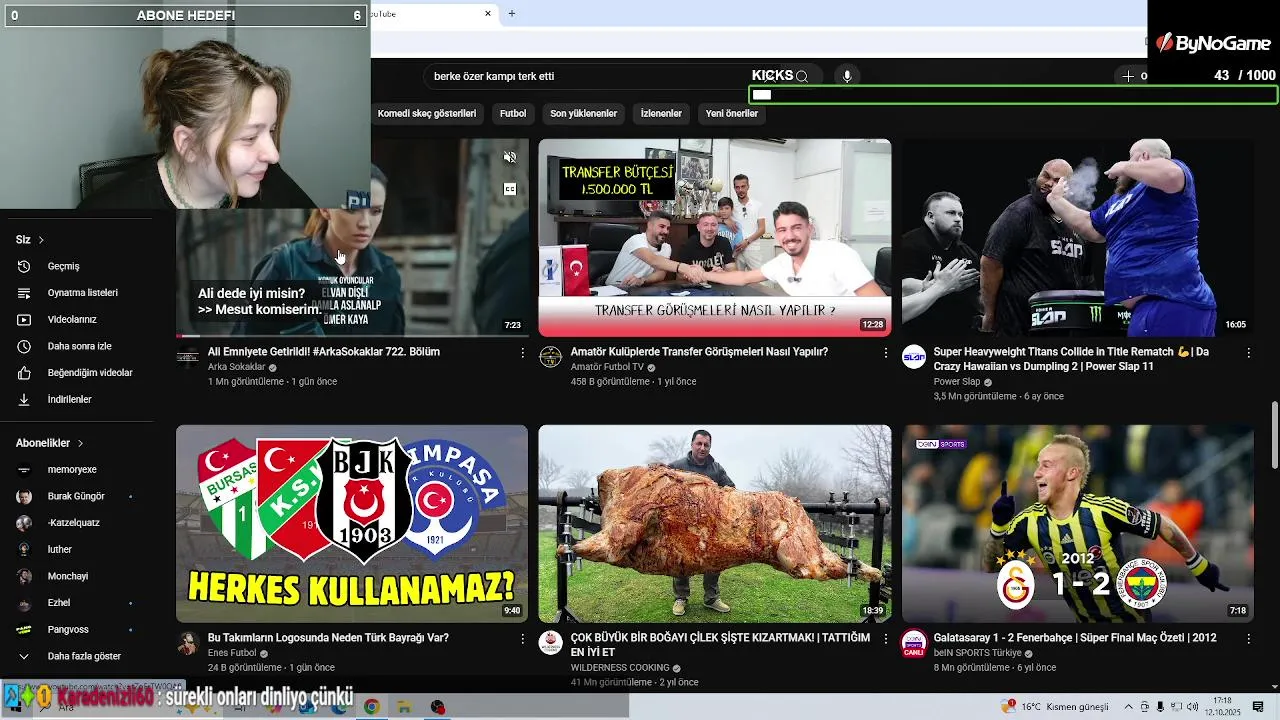Open Bu Takımların Logosunda video title
Image resolution: width=1280 pixels, height=720 pixels.
(x=328, y=638)
